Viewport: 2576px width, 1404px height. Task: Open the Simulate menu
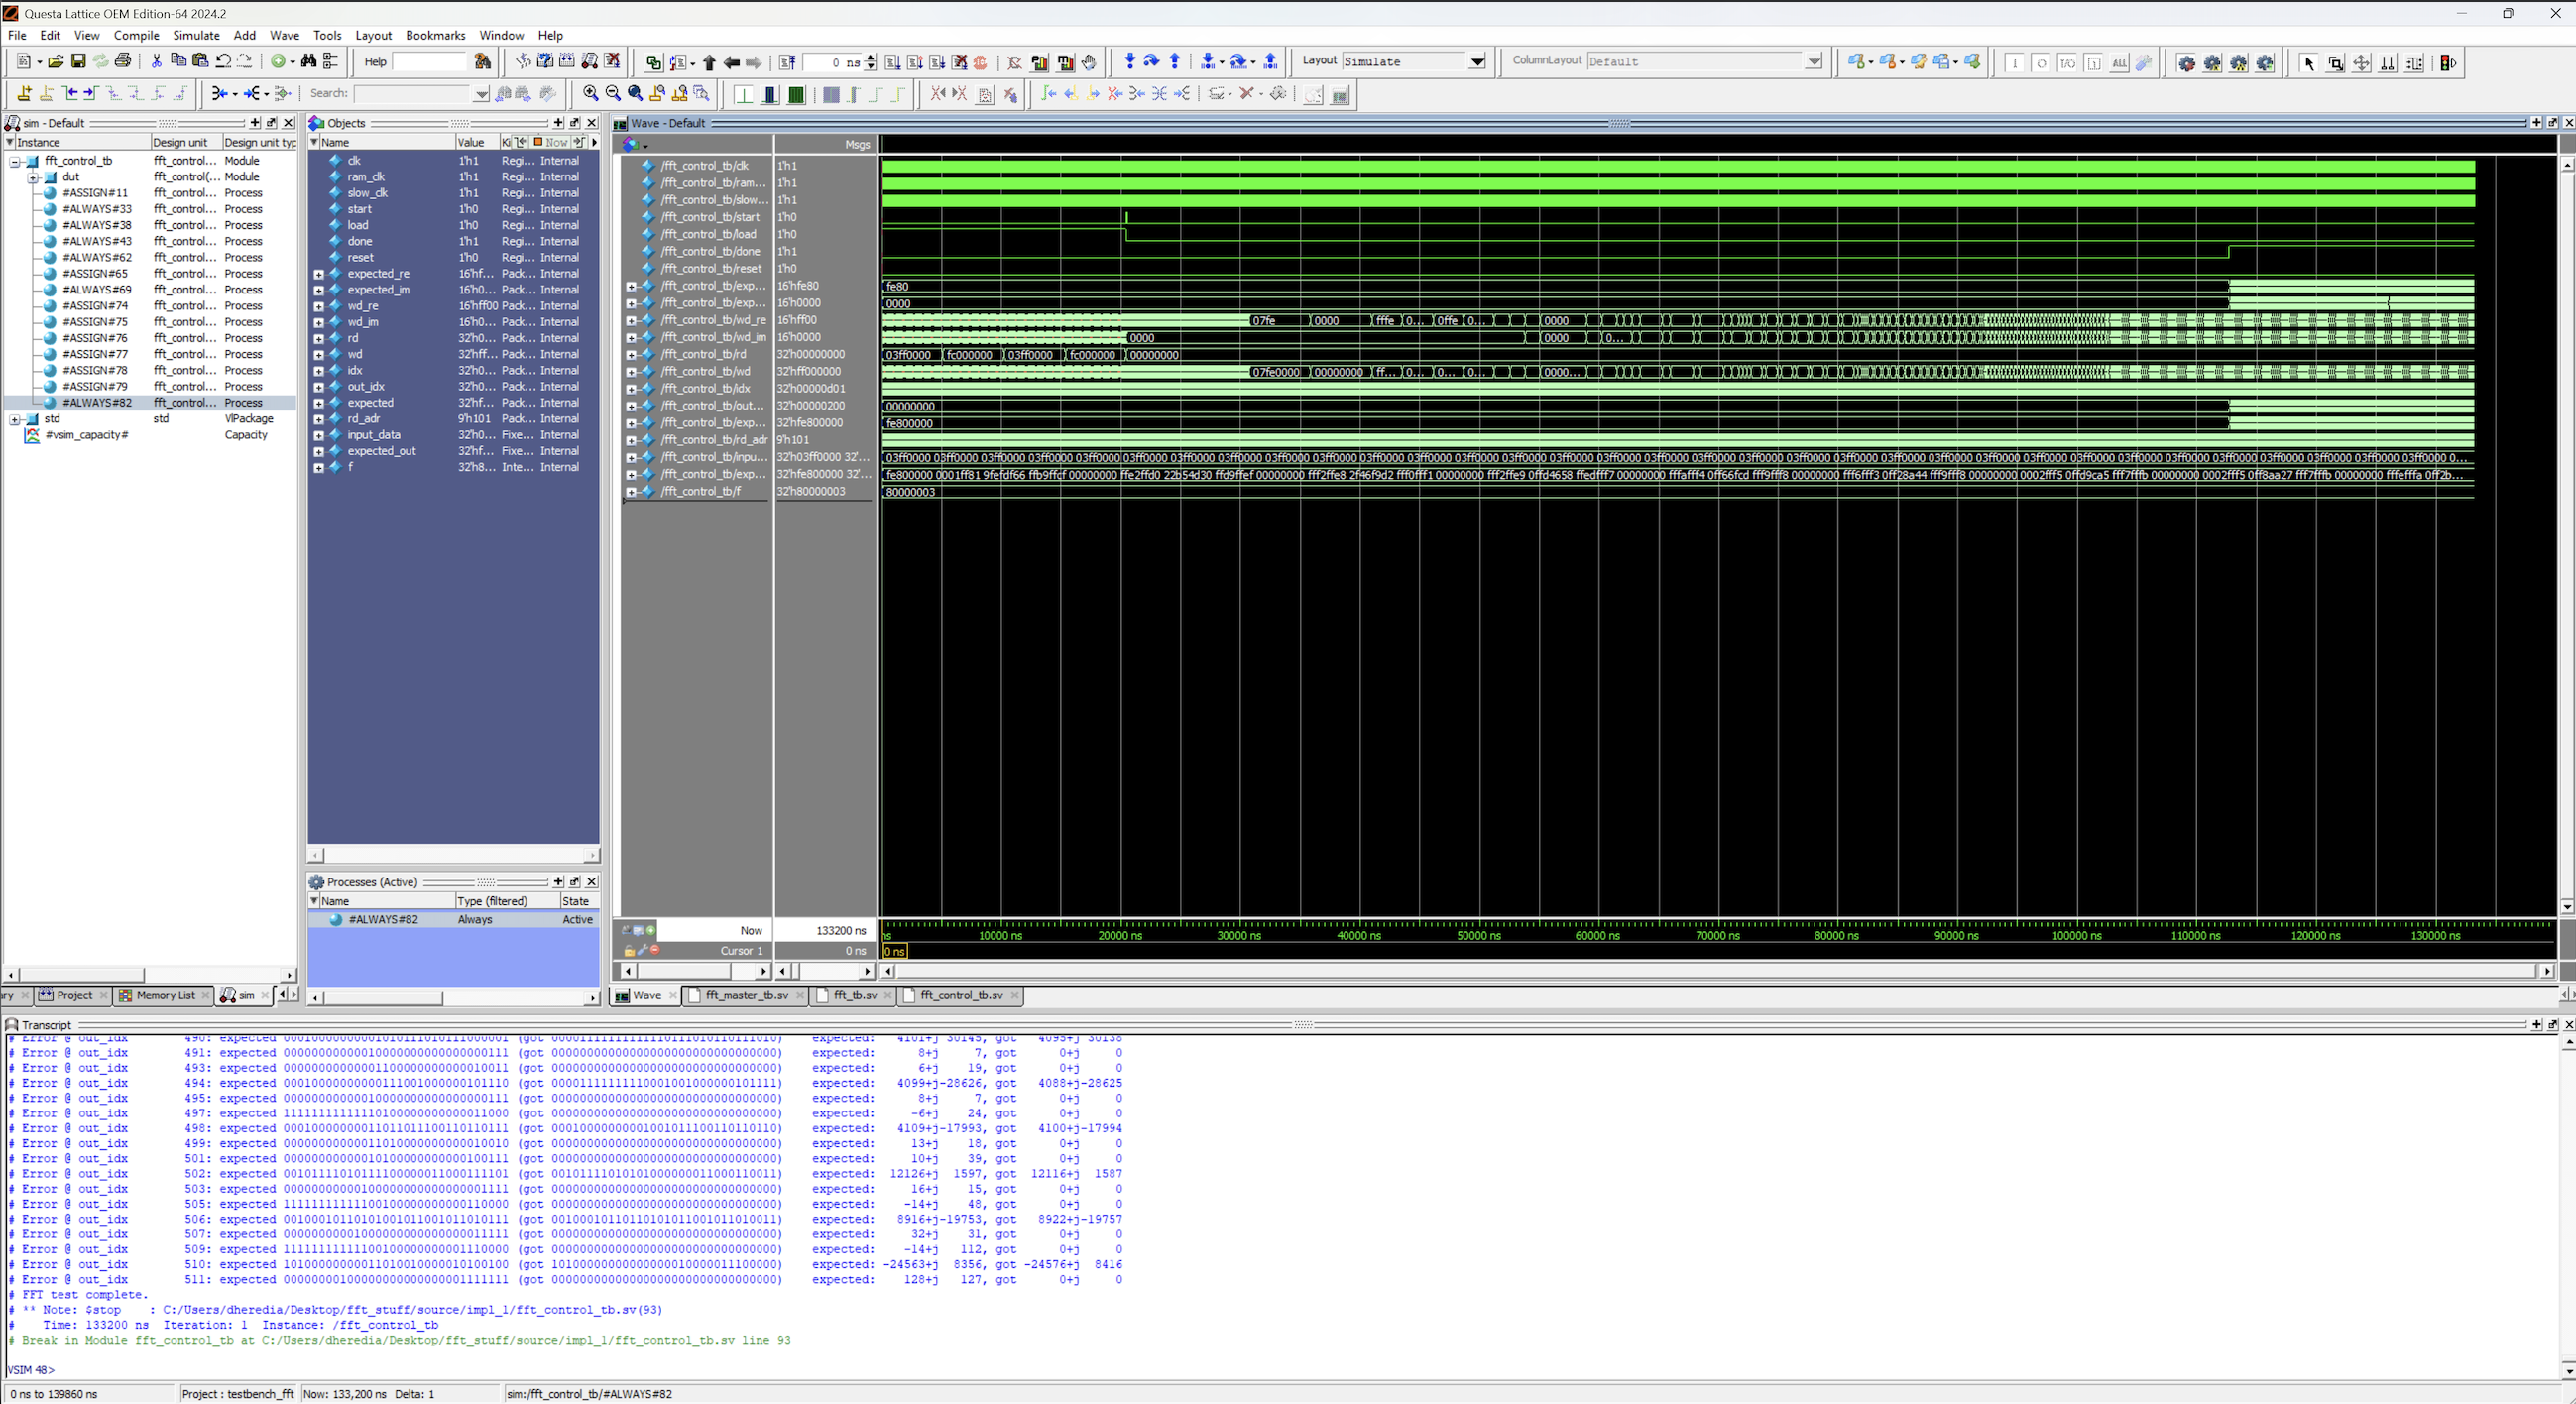[195, 35]
